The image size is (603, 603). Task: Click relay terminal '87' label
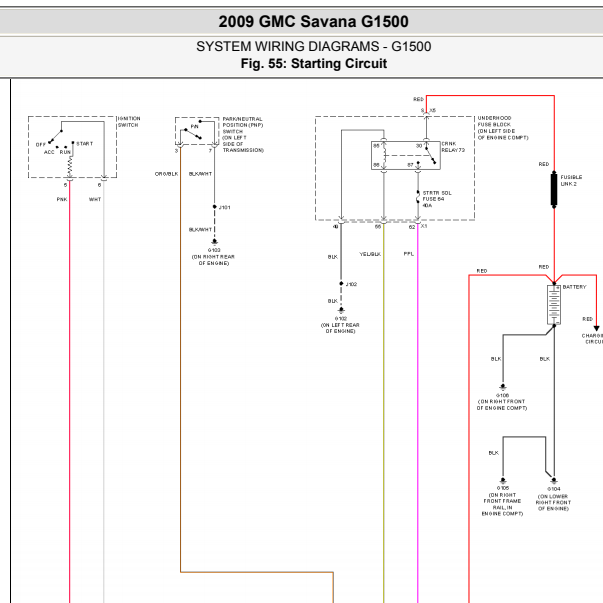410,165
